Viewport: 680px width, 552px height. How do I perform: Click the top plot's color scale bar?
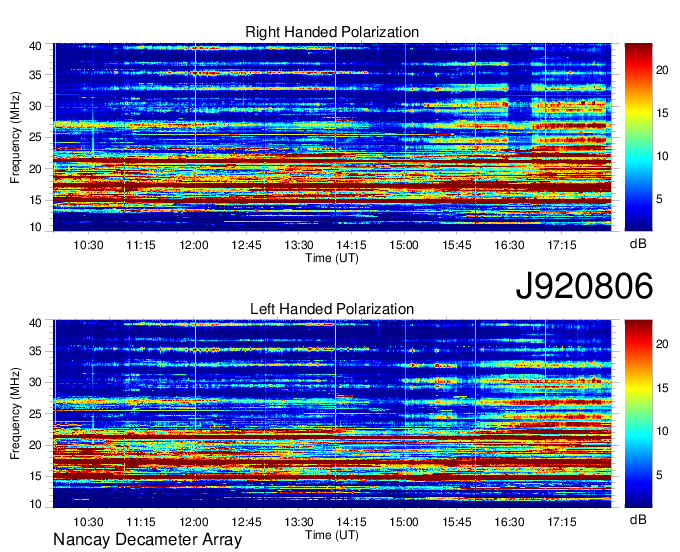pos(638,137)
